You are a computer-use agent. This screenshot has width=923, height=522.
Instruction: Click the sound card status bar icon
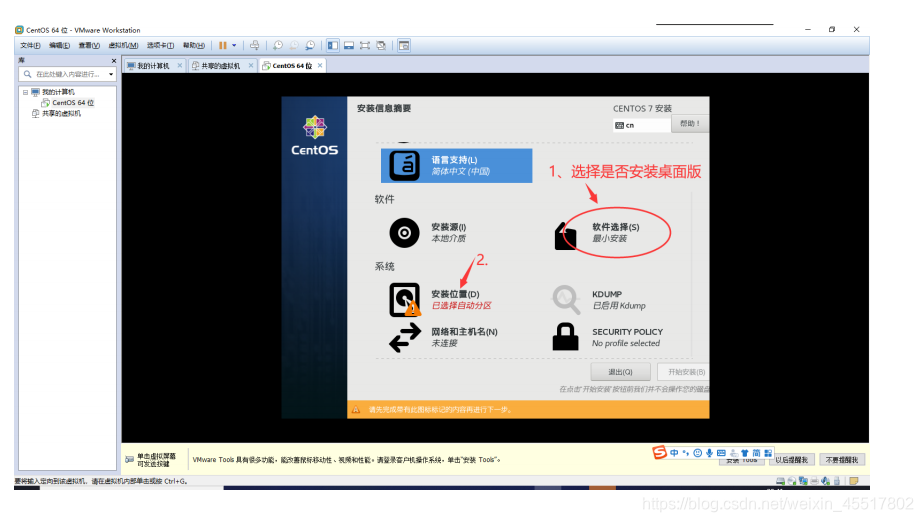[x=825, y=481]
